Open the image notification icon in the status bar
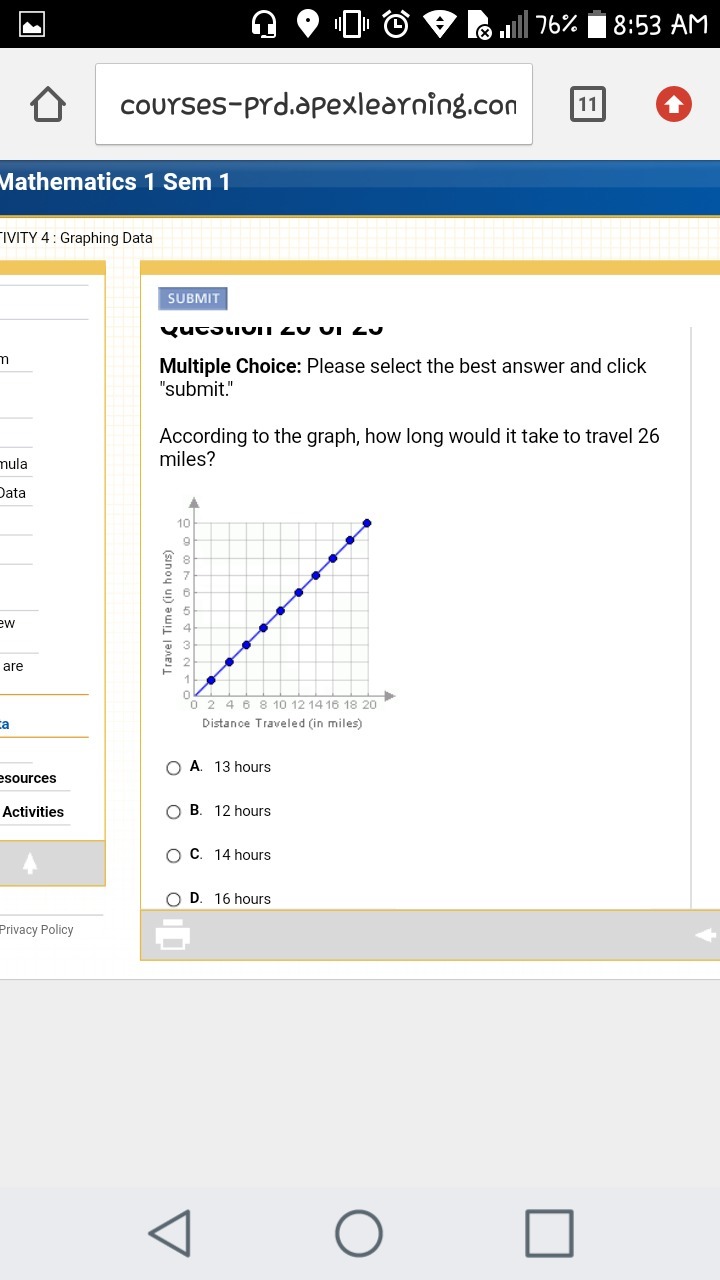This screenshot has width=720, height=1280. (x=32, y=24)
